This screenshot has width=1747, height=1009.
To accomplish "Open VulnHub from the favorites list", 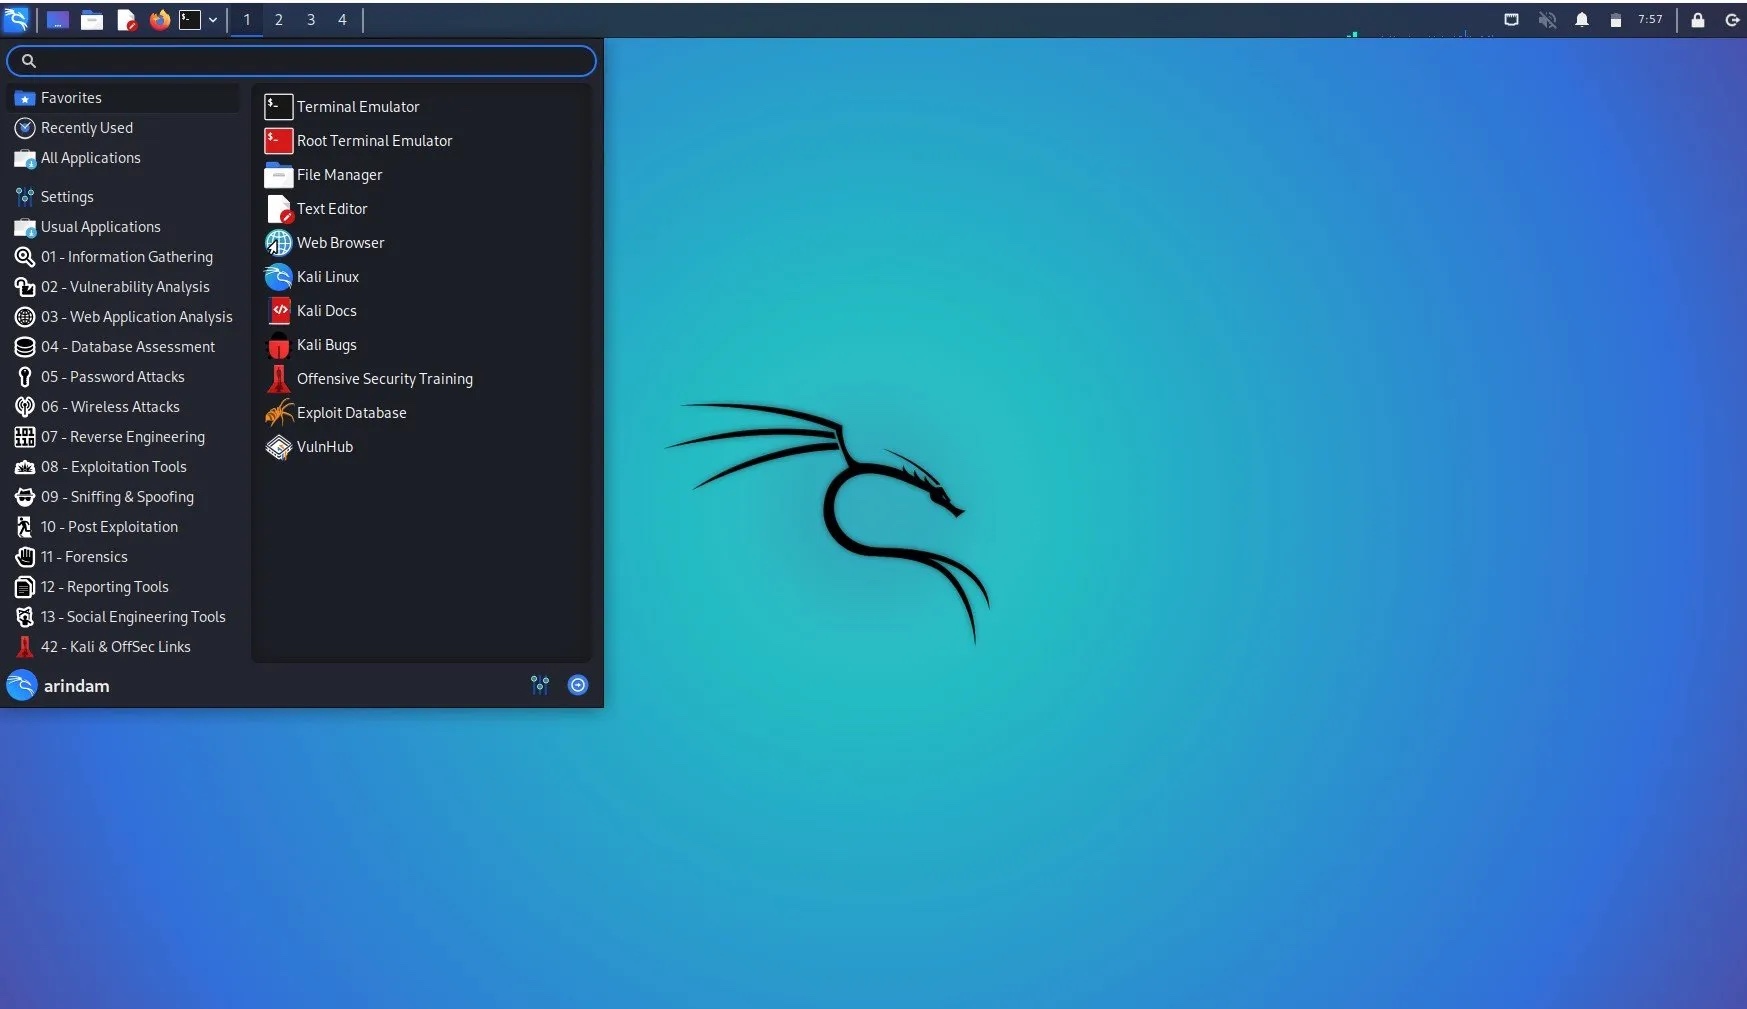I will [324, 447].
